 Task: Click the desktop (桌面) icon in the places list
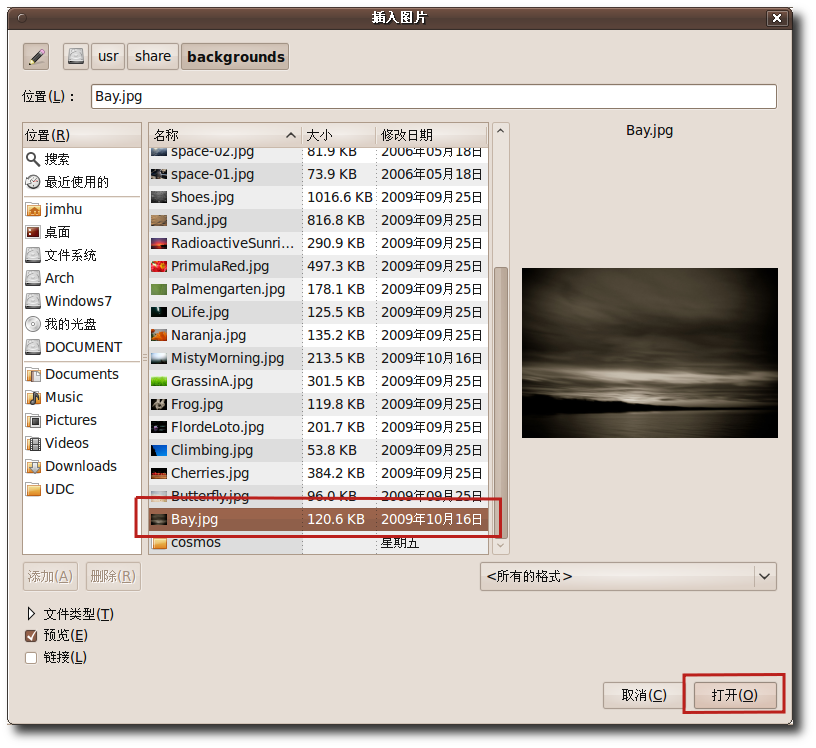pyautogui.click(x=33, y=232)
